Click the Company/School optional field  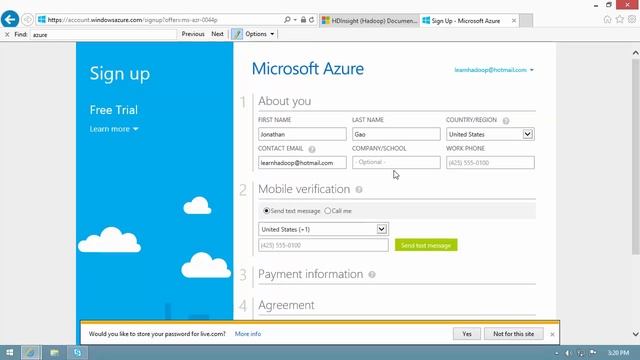(396, 162)
